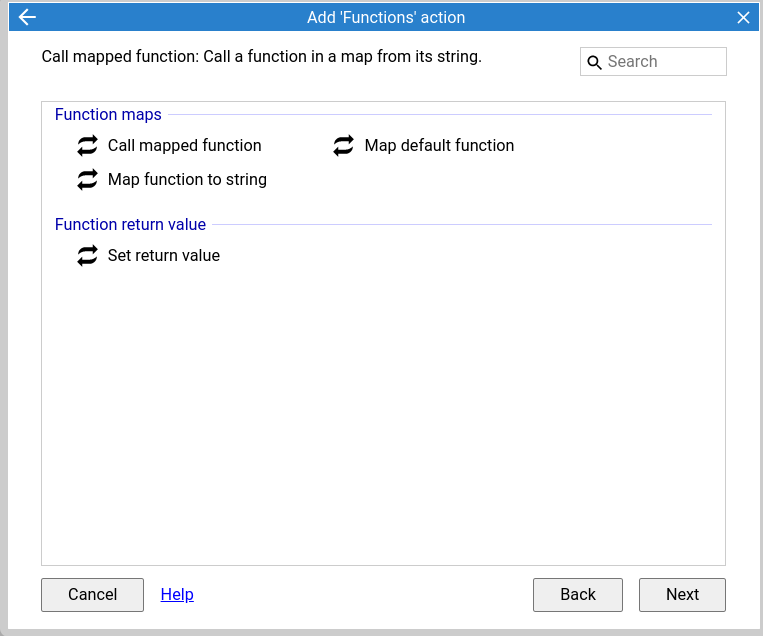
Task: Proceed with the Next button
Action: pyautogui.click(x=682, y=595)
